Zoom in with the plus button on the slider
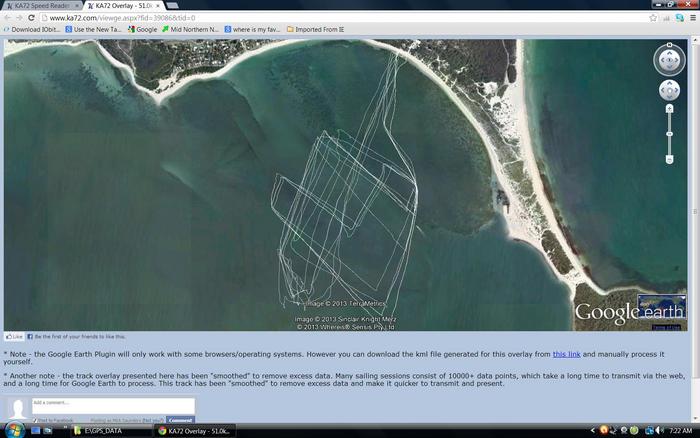This screenshot has height=438, width=700. point(669,108)
